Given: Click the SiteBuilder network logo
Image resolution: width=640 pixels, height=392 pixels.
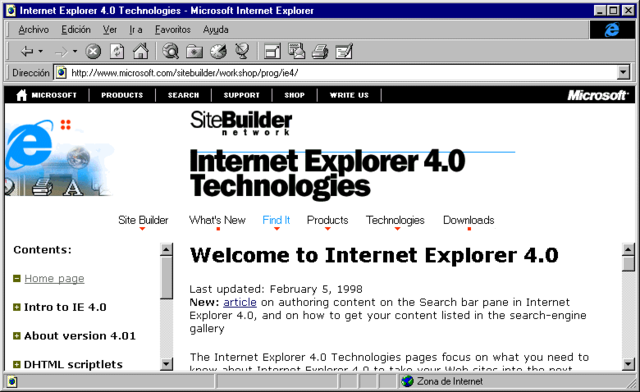Looking at the screenshot, I should click(x=241, y=123).
